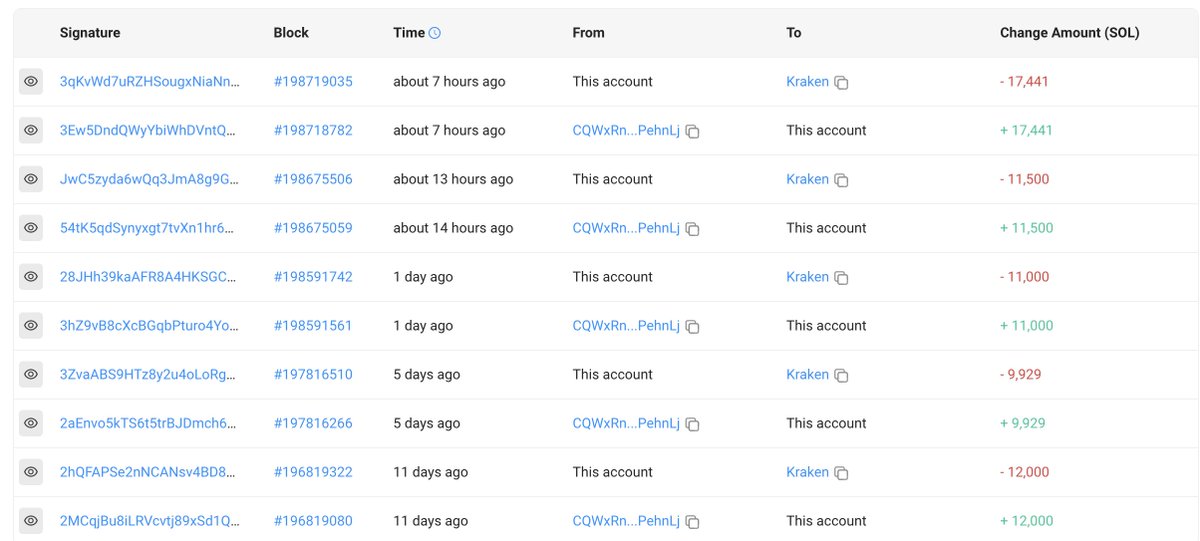Open details eye icon for 3Ew5DndQWyY transaction

click(x=31, y=131)
